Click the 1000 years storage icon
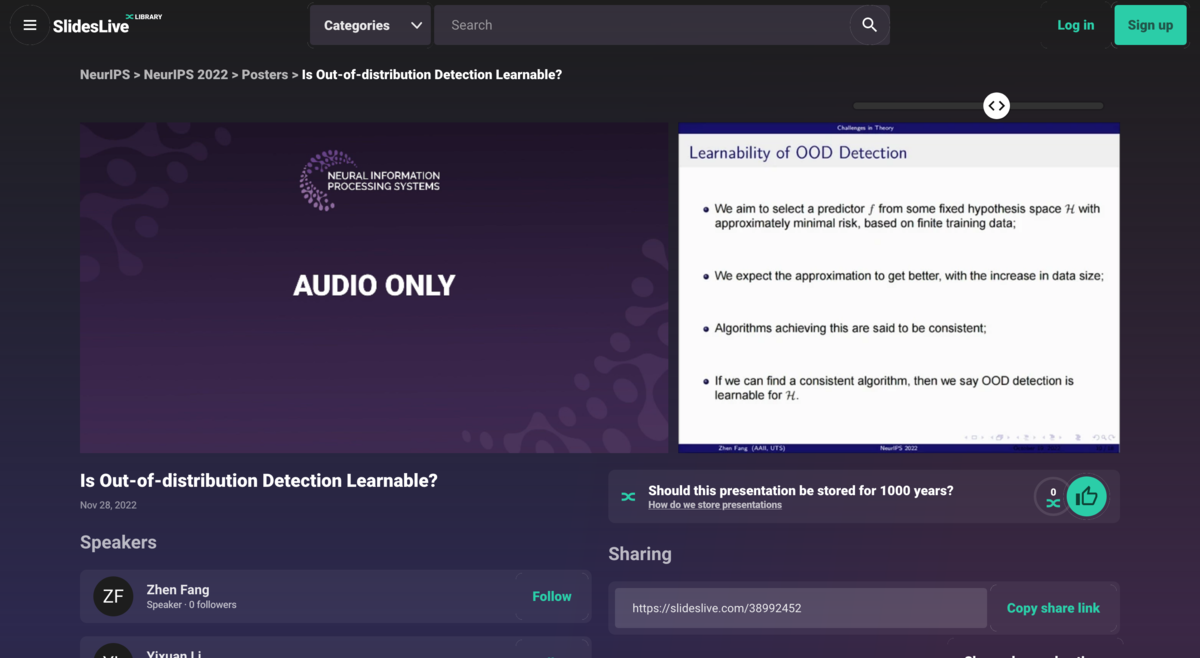Viewport: 1200px width, 658px height. pyautogui.click(x=628, y=496)
